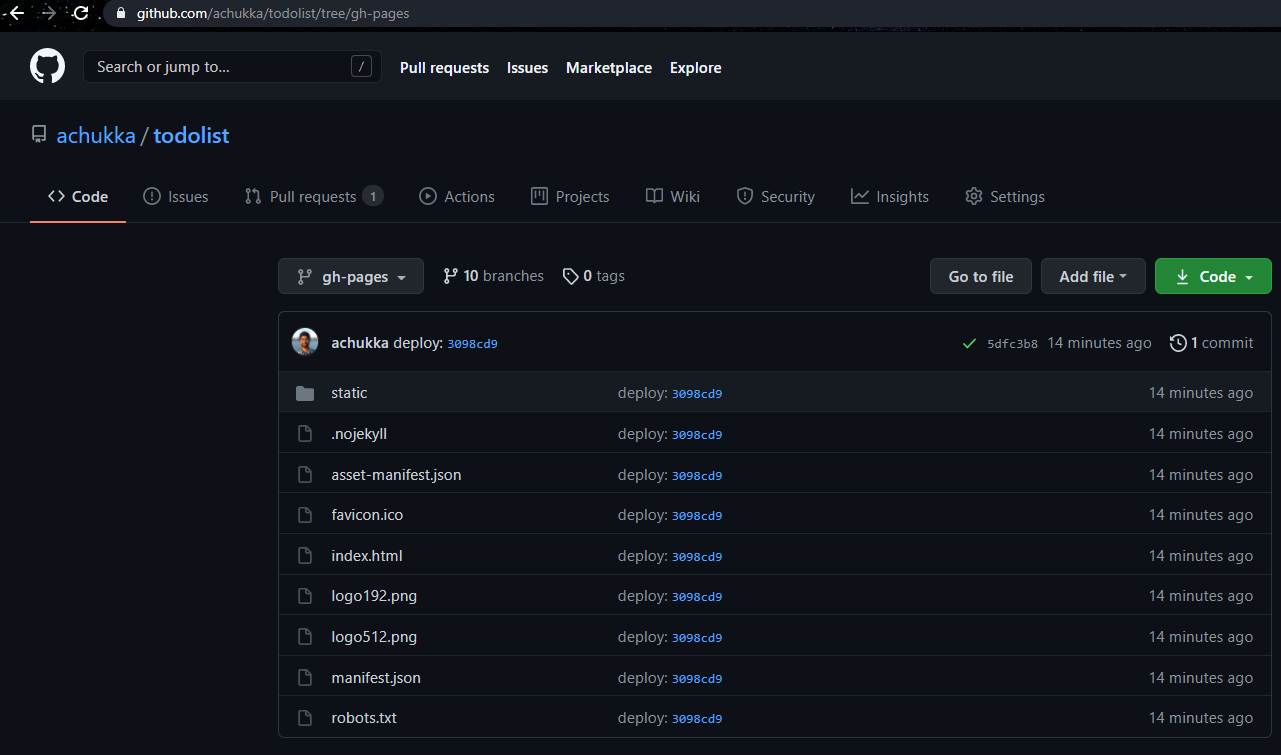1281x755 pixels.
Task: Open the Actions tab
Action: pyautogui.click(x=457, y=197)
